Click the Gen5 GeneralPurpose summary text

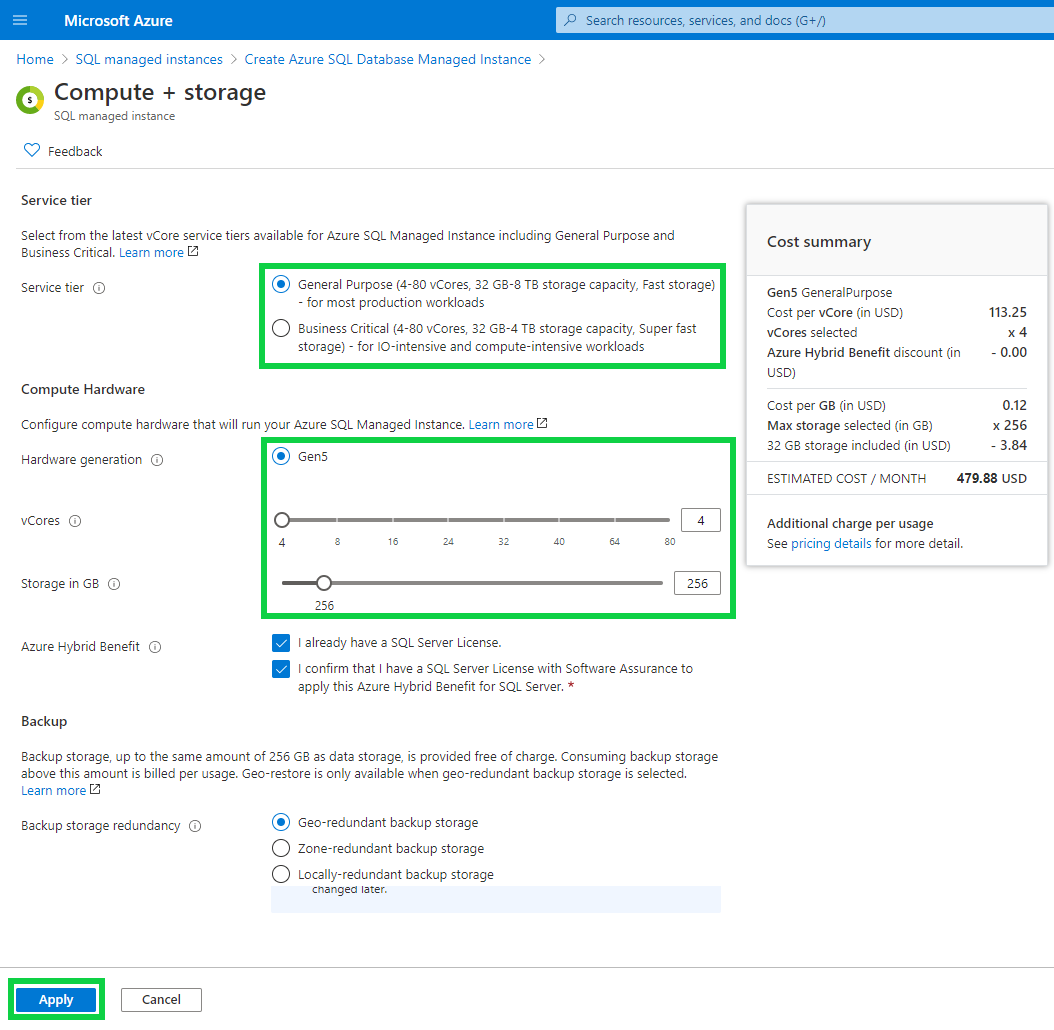click(829, 292)
